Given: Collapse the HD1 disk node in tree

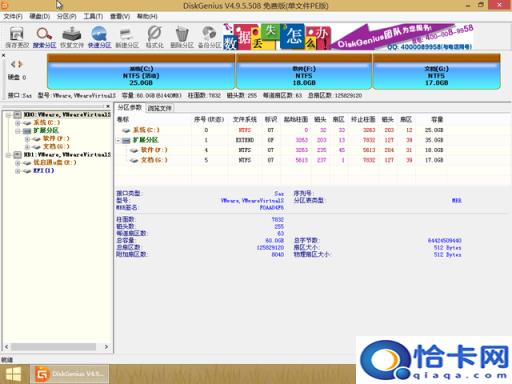Looking at the screenshot, I should tap(9, 155).
